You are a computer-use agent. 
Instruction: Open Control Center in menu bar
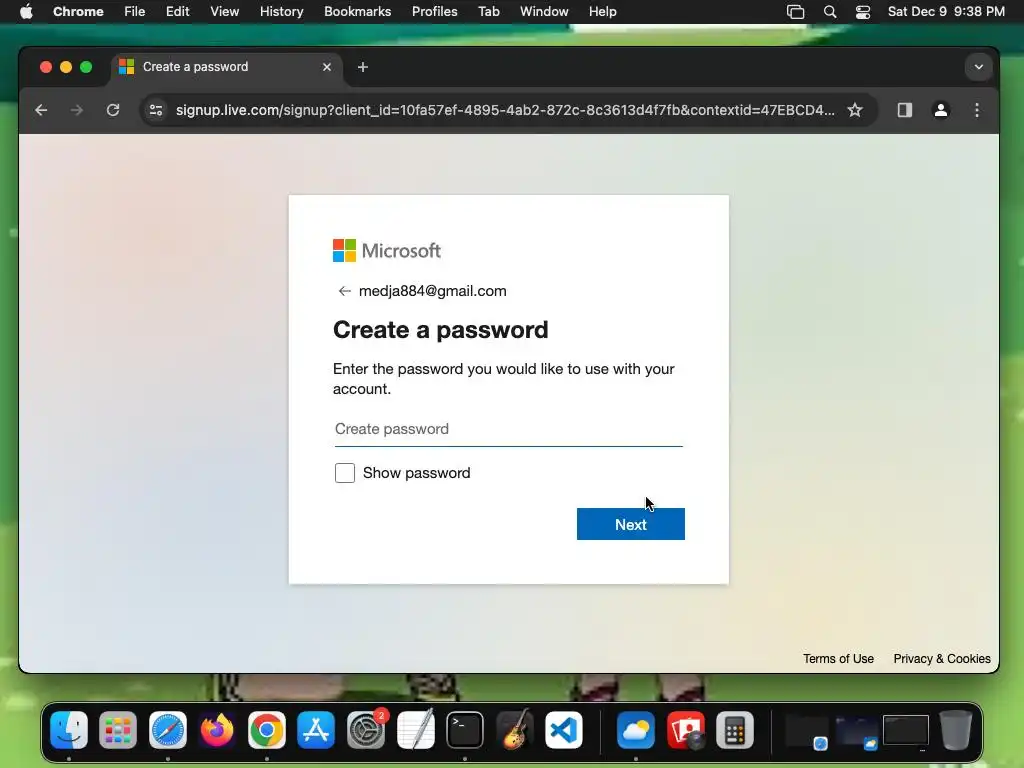click(863, 12)
